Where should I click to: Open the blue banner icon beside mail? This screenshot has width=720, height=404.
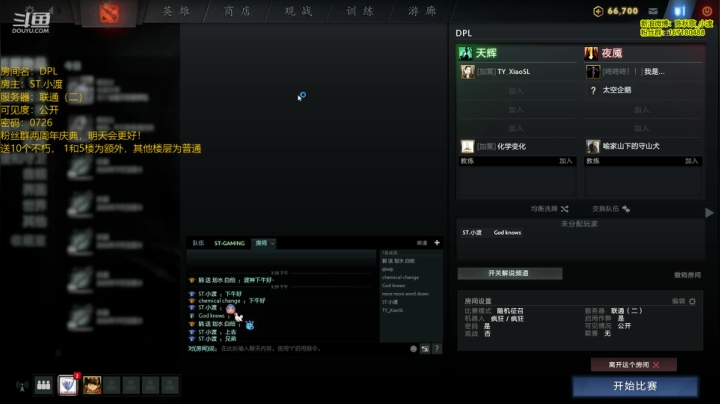click(680, 11)
